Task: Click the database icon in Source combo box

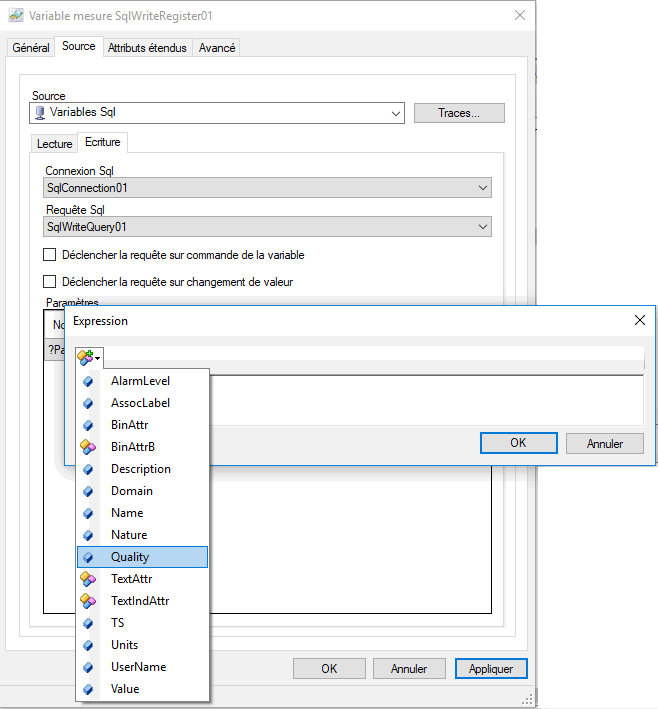Action: click(x=40, y=113)
